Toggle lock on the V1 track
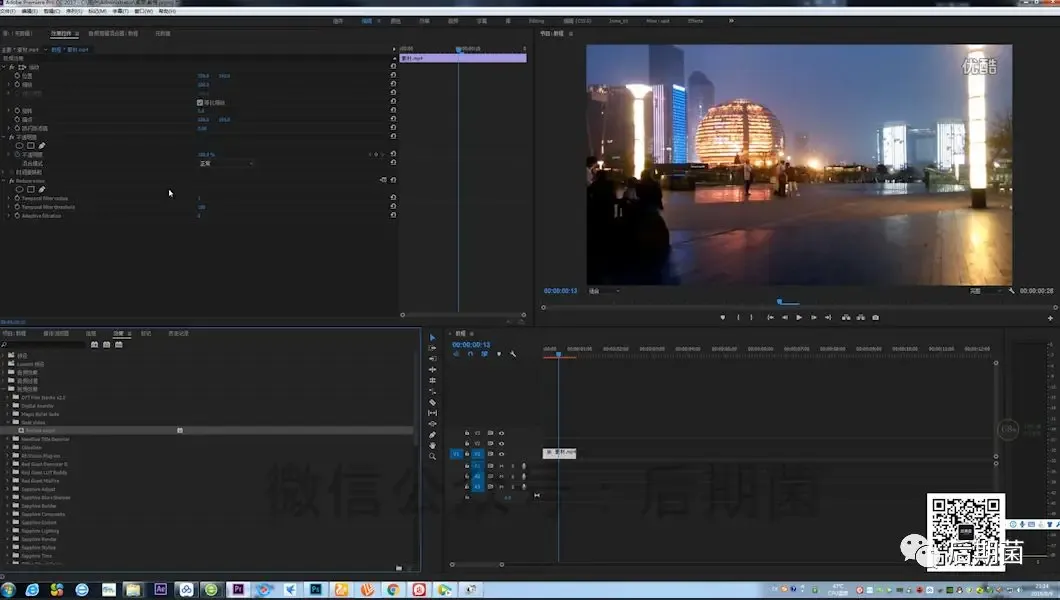 pos(467,454)
